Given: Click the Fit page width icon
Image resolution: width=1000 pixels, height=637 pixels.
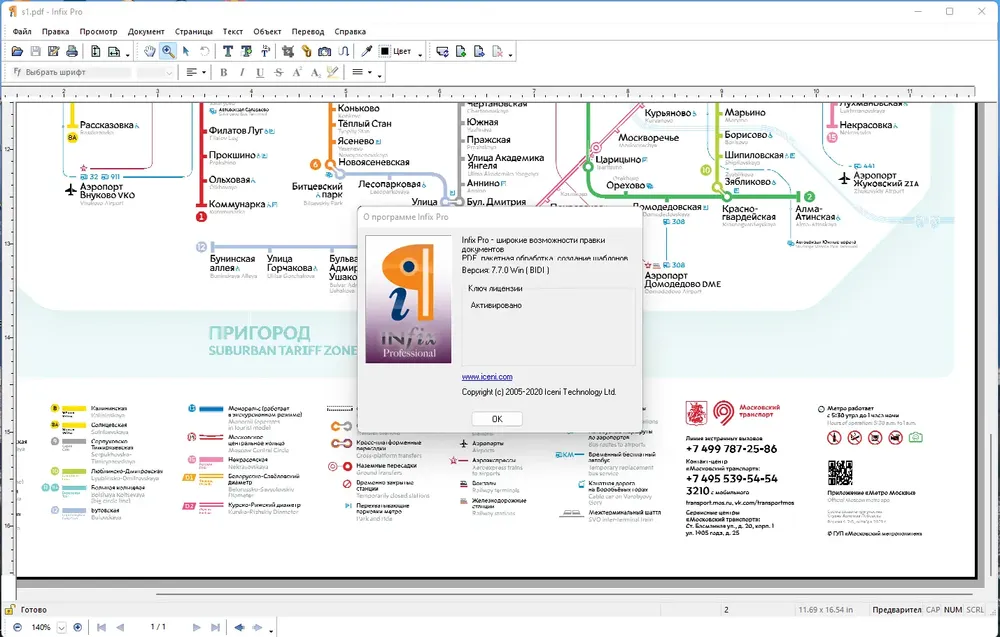Looking at the screenshot, I should 114,52.
